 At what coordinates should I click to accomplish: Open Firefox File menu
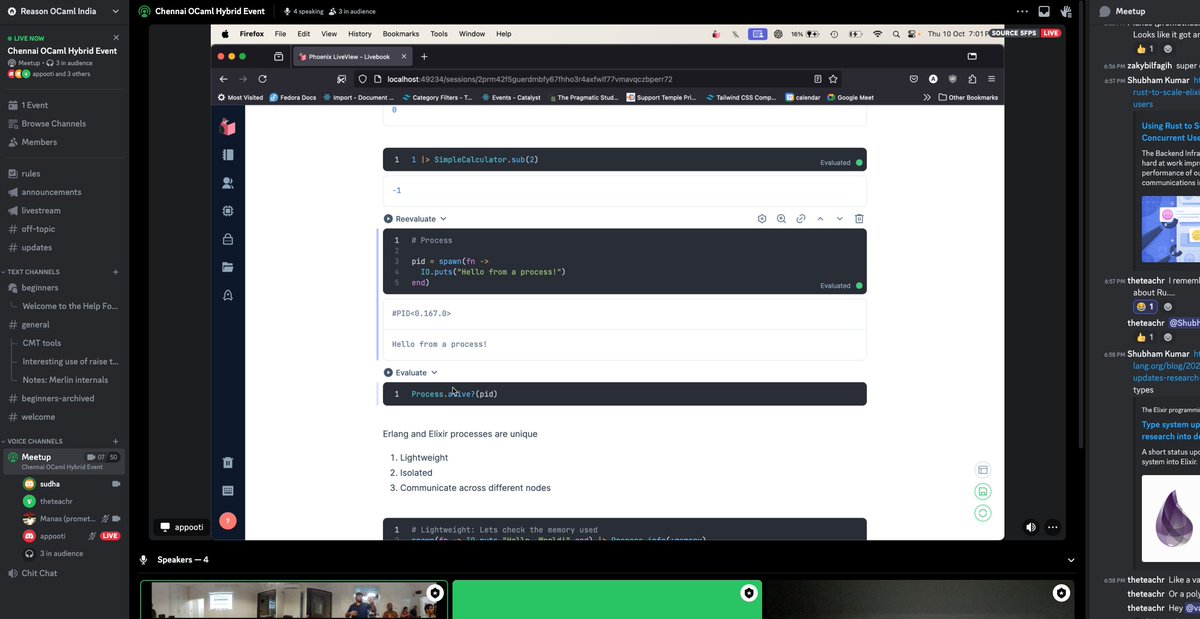coord(280,33)
